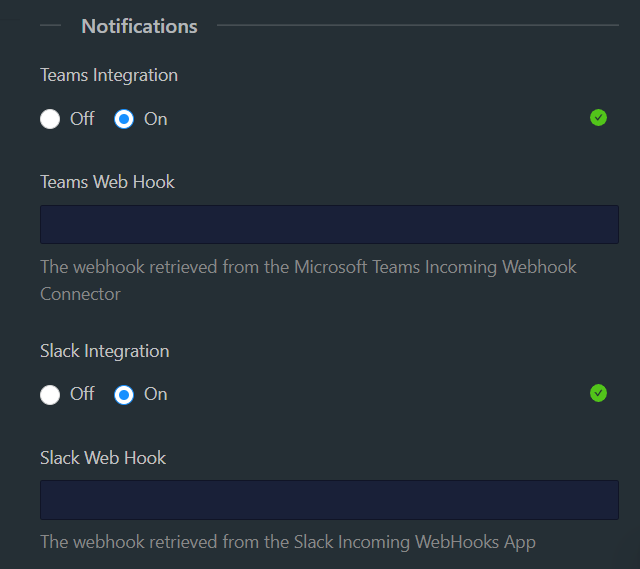Select Off radio for Teams Integration
This screenshot has width=640, height=569.
tap(50, 119)
